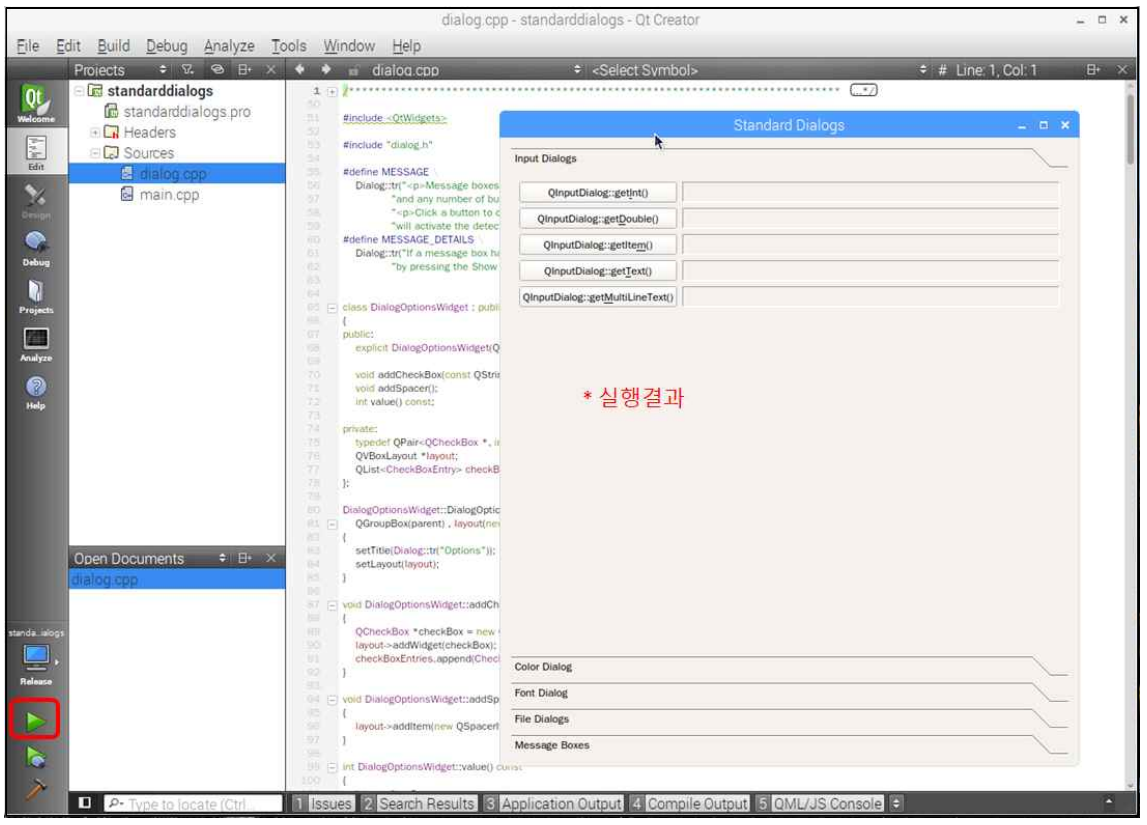Open the Design mode
The height and width of the screenshot is (825, 1147).
[x=35, y=201]
